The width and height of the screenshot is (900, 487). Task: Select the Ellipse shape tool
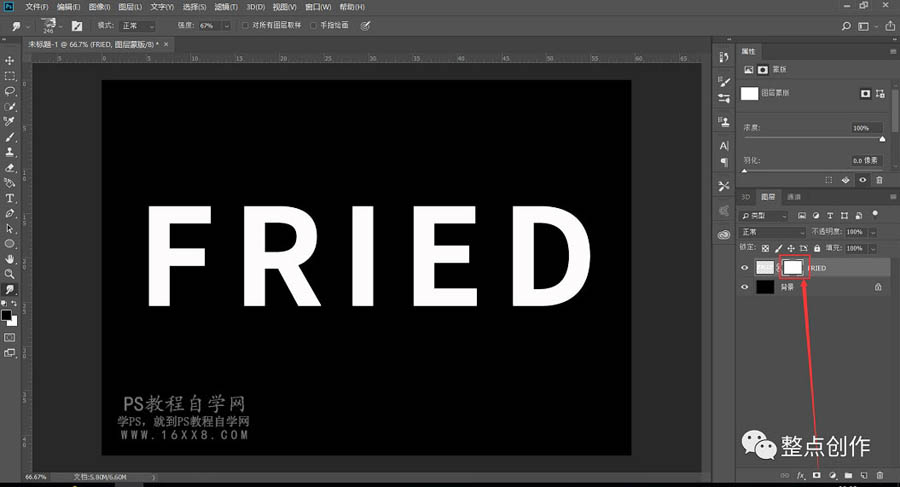(x=10, y=244)
